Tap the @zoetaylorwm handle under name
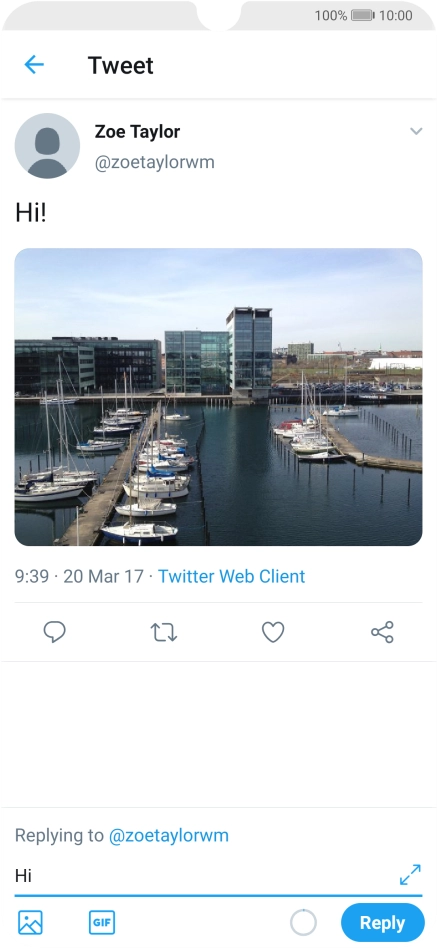The width and height of the screenshot is (437, 948). point(155,163)
